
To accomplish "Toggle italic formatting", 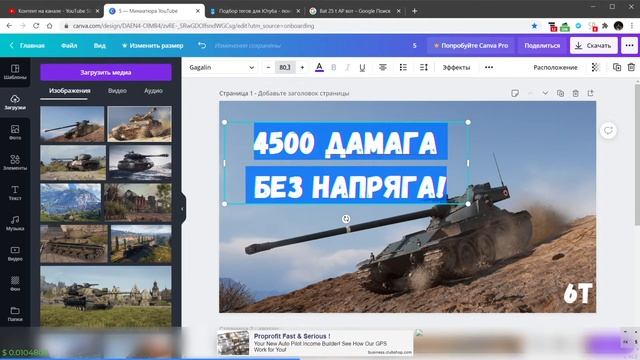I will point(347,67).
